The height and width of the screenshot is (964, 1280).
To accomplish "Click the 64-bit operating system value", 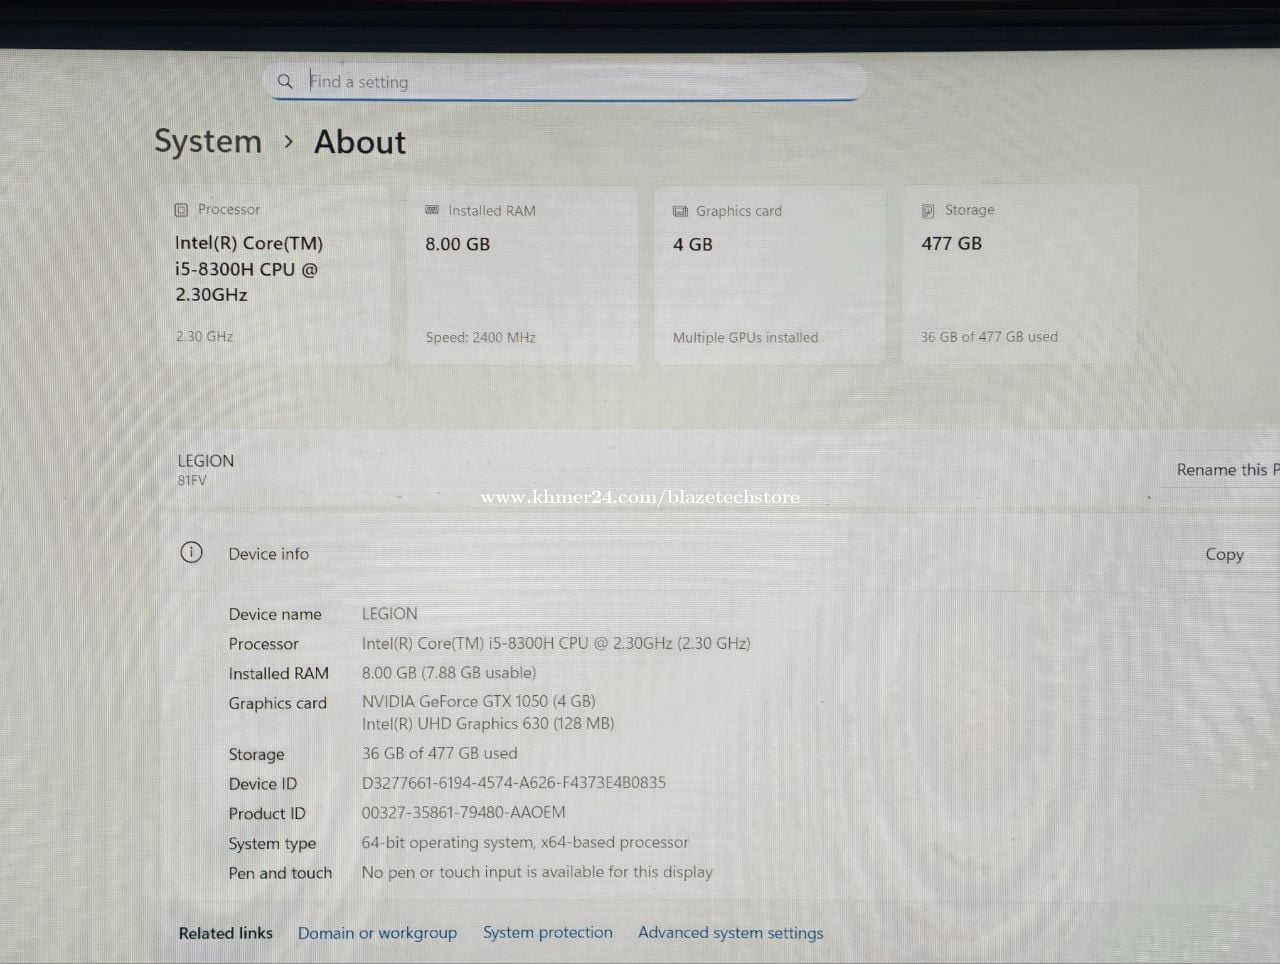I will click(x=525, y=843).
